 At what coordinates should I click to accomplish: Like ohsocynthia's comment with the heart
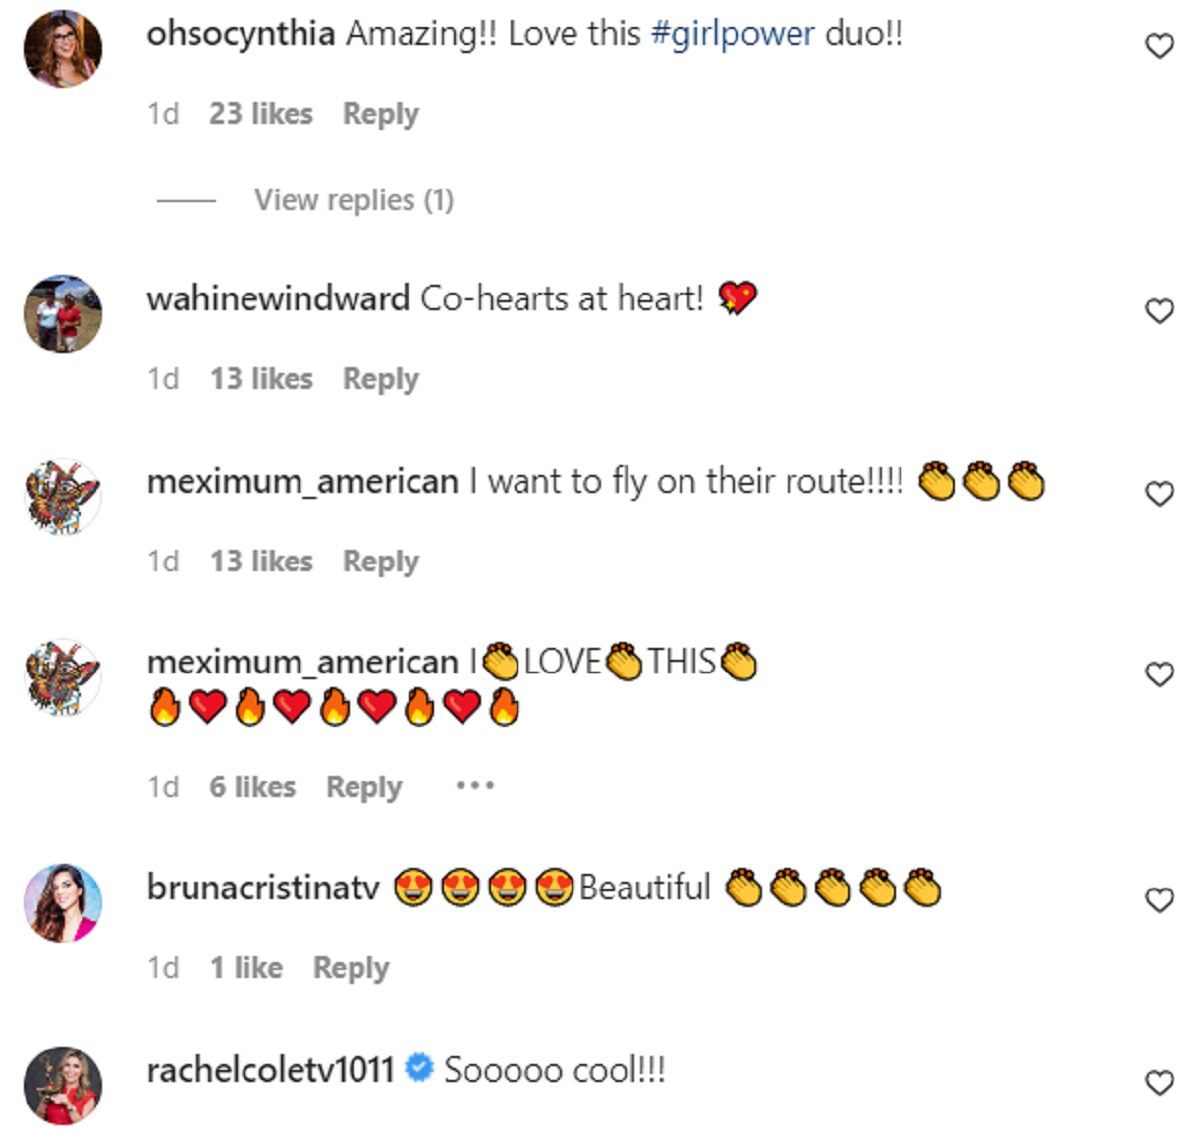(1159, 46)
